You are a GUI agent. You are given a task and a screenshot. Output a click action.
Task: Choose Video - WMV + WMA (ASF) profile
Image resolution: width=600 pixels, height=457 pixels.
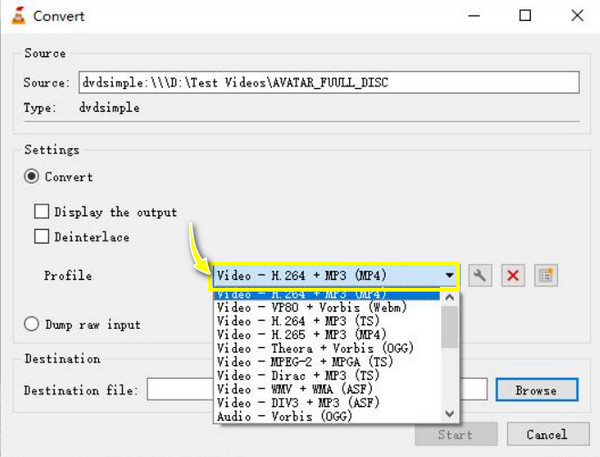326,389
